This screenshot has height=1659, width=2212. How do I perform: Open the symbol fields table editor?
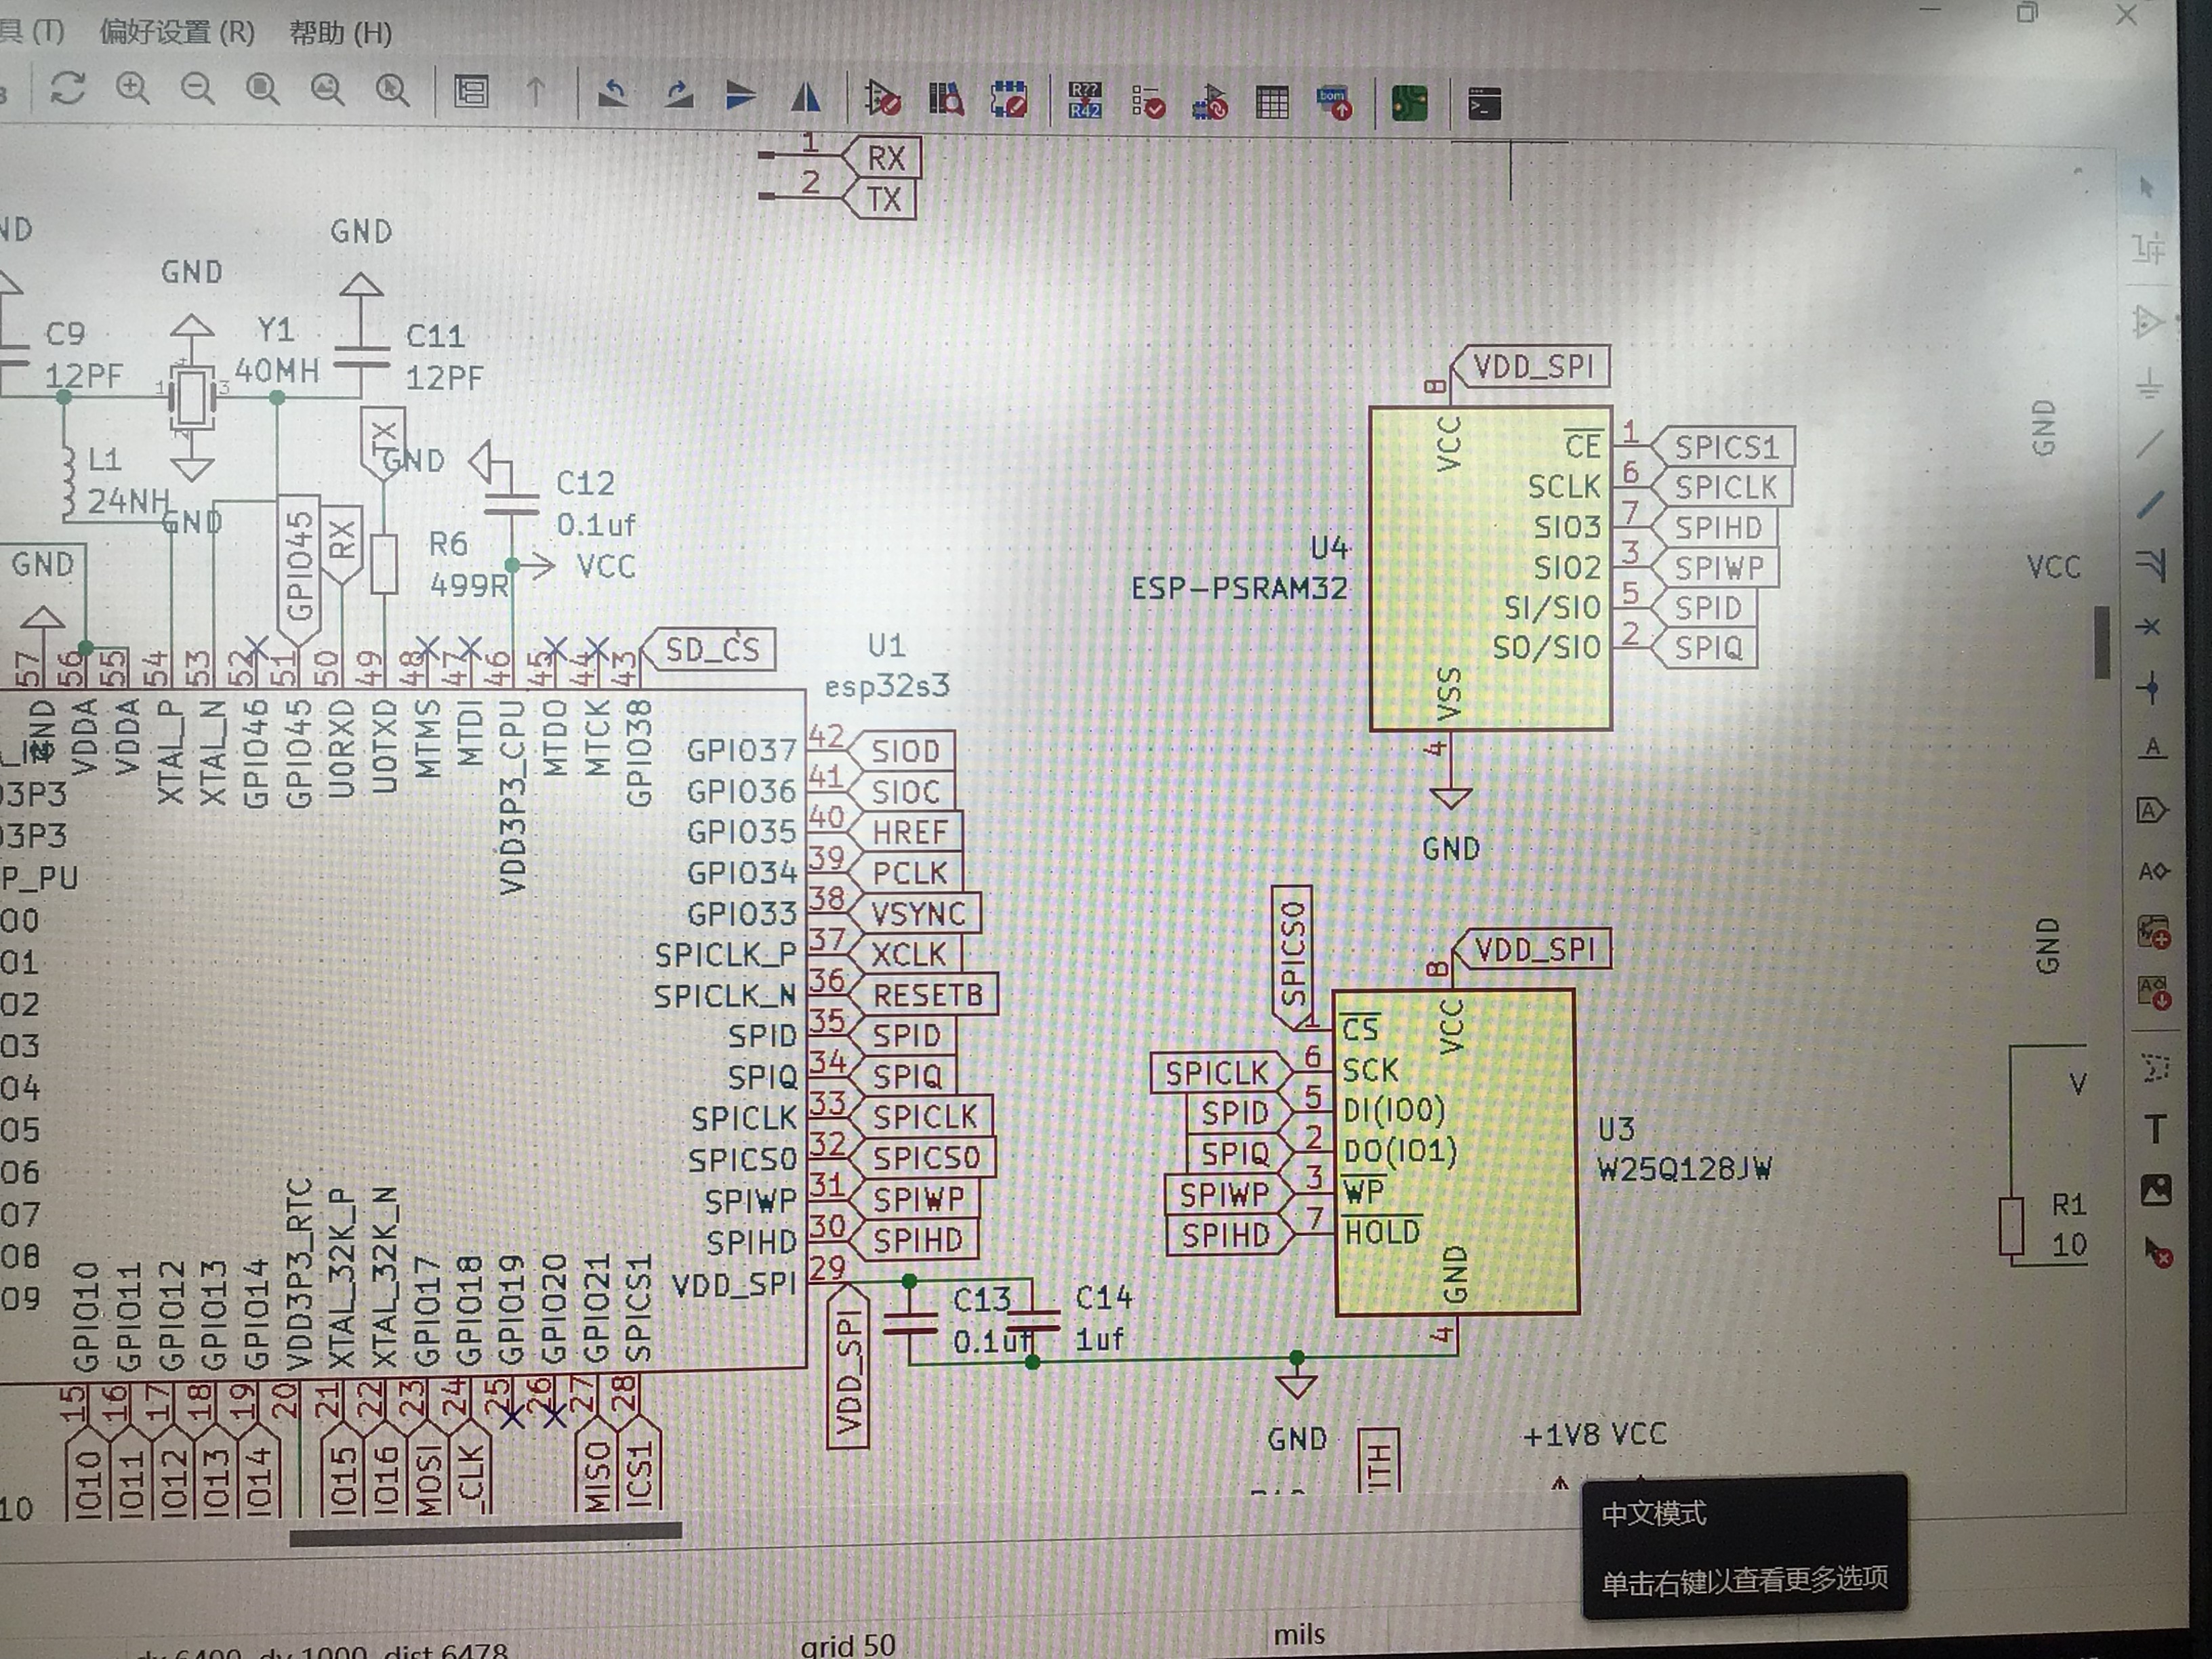(1272, 103)
